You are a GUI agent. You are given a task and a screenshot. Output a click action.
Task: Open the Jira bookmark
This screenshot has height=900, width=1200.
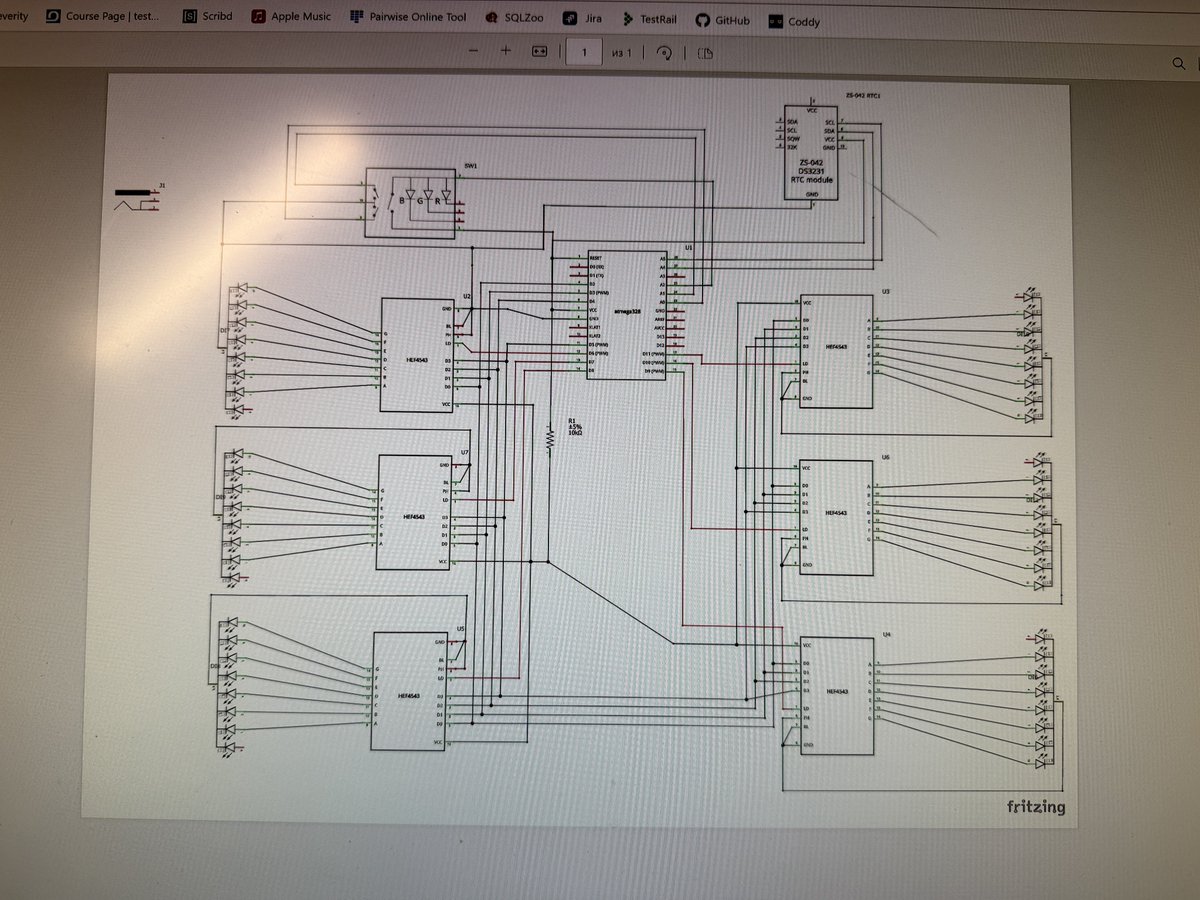tap(584, 19)
